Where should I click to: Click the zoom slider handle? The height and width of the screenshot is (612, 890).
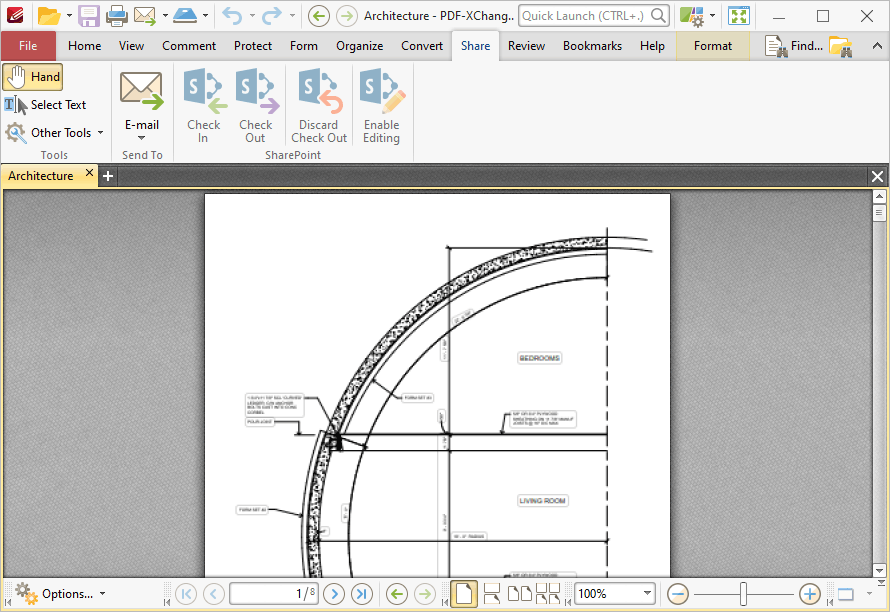click(x=743, y=594)
